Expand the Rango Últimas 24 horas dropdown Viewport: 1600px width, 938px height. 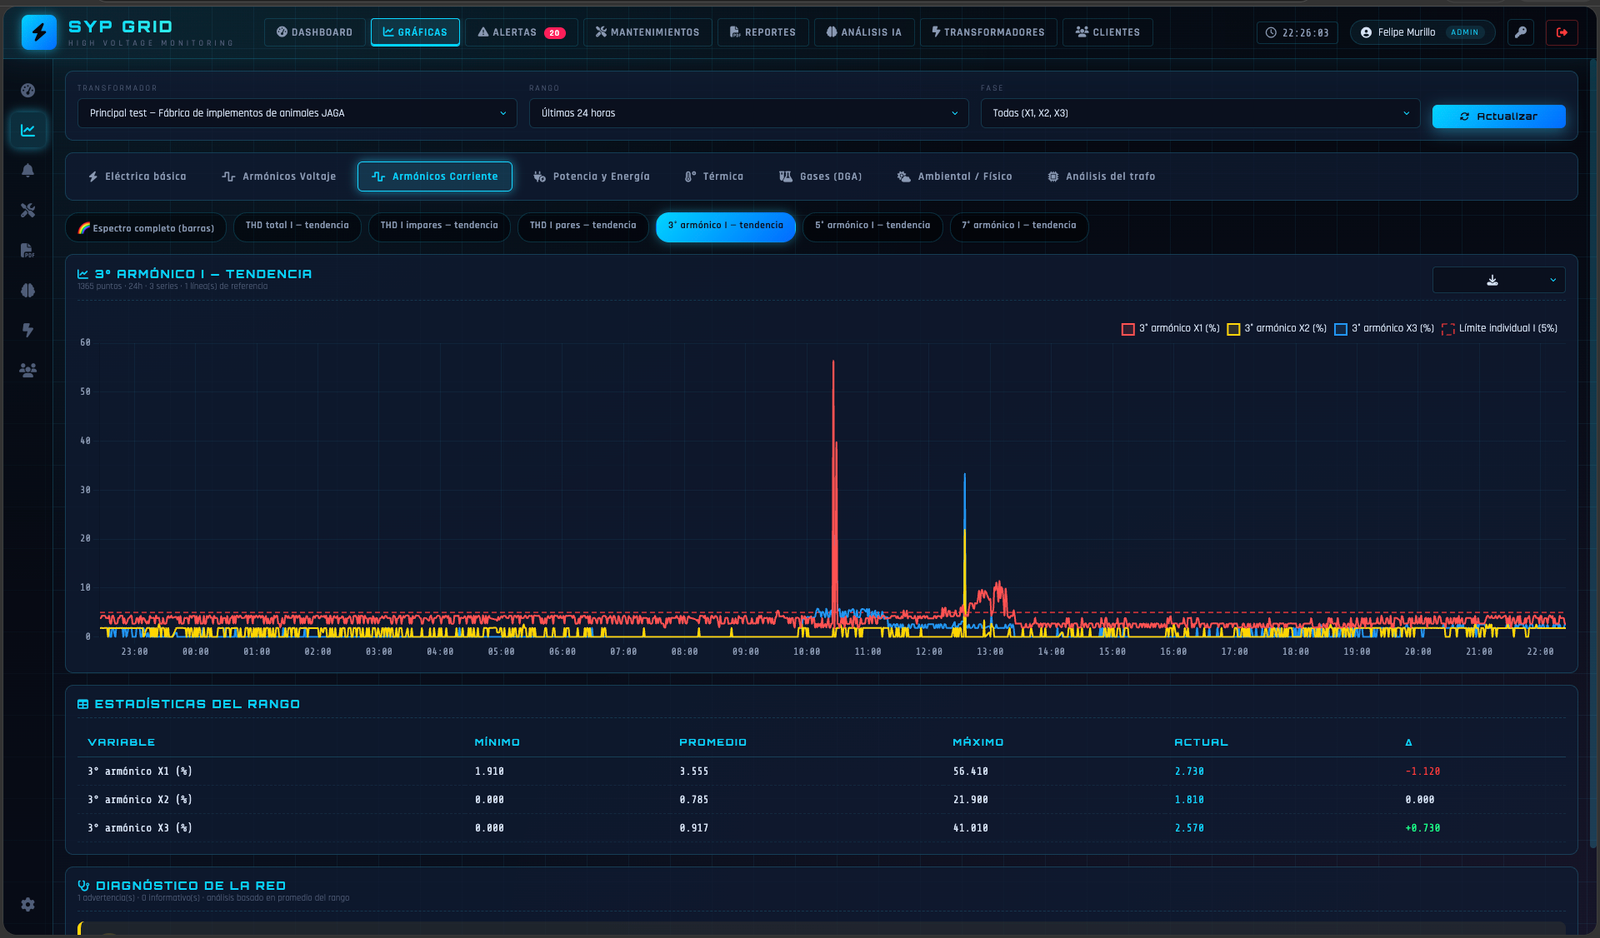[x=749, y=113]
